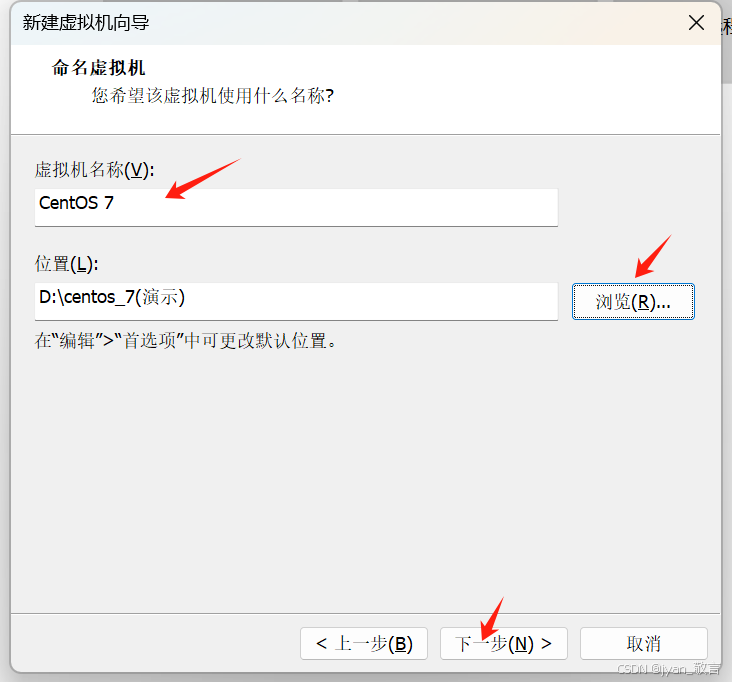Click the location field showing D:\centos_7(演示)
The width and height of the screenshot is (732, 682).
pos(296,301)
